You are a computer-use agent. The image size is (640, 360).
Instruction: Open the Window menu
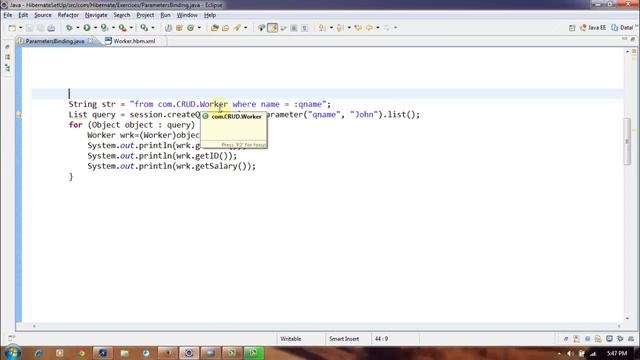point(187,15)
